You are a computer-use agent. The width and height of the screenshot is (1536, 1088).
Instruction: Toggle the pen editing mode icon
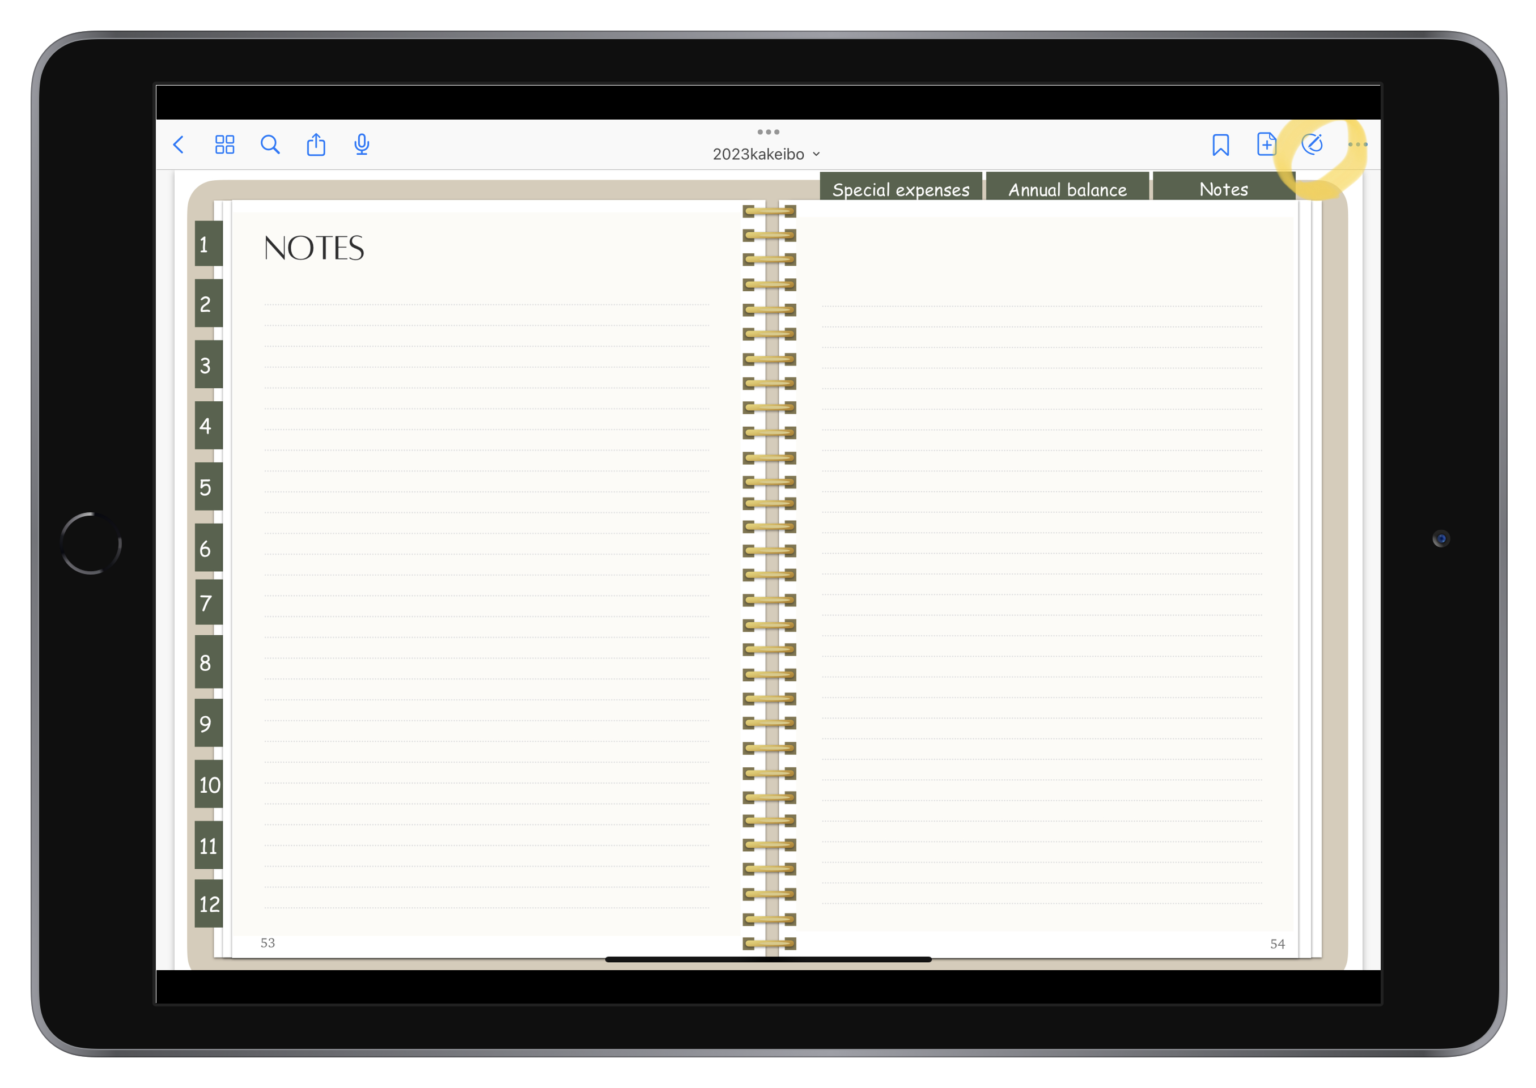pos(1312,145)
